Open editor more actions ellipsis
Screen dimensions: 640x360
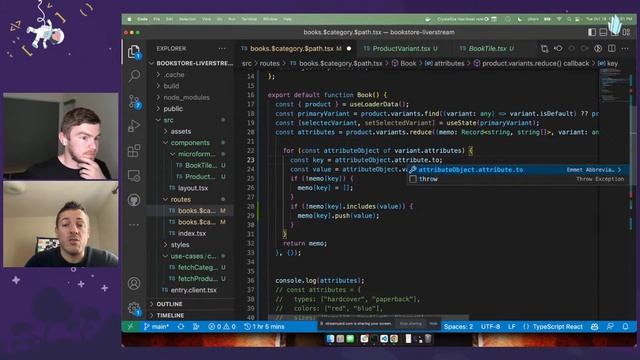(x=625, y=49)
